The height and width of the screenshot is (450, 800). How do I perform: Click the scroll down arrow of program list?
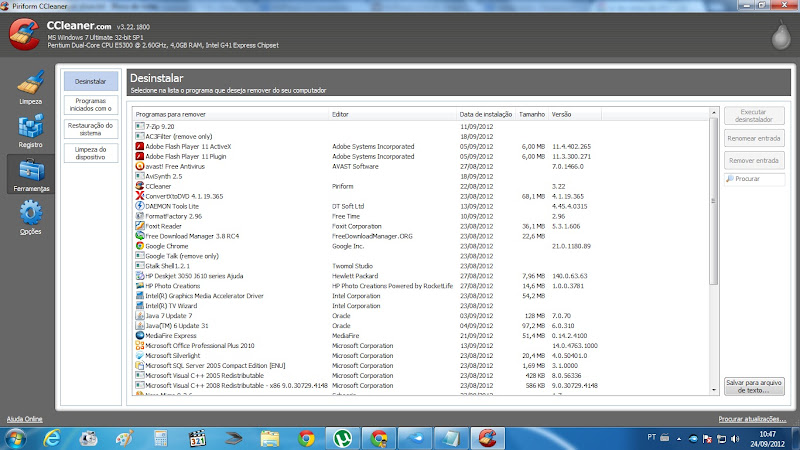click(x=714, y=390)
